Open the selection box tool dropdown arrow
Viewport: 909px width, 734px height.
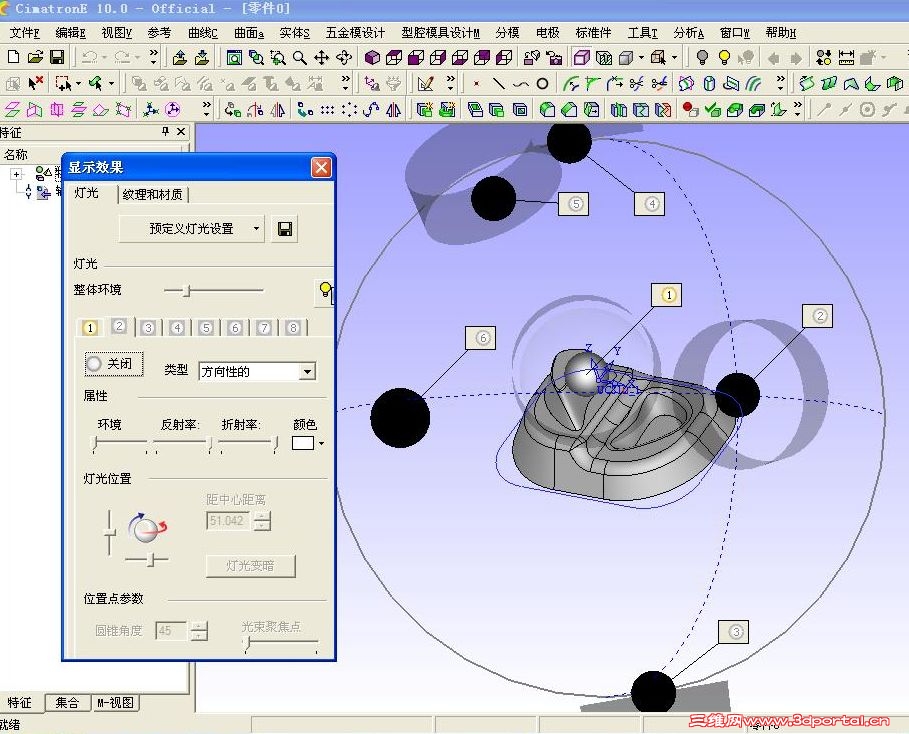point(78,83)
